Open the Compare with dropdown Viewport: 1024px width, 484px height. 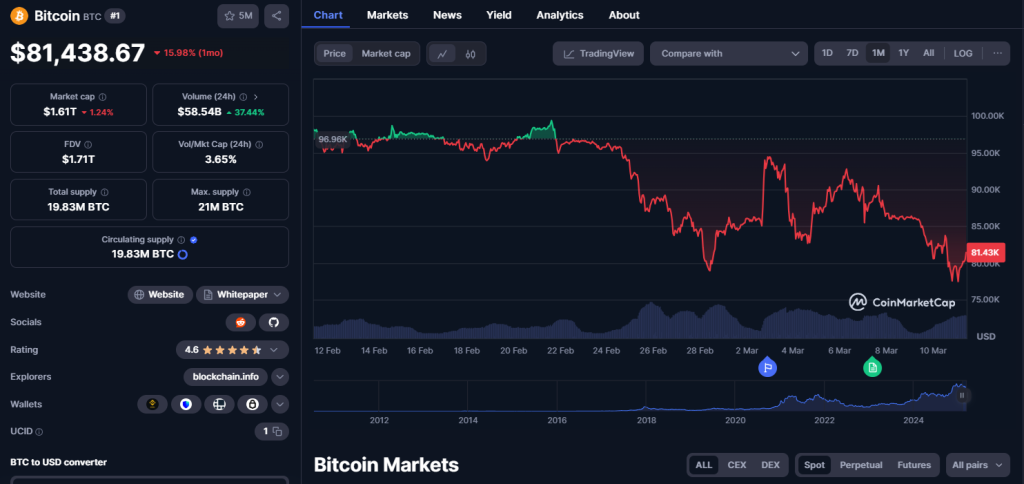[x=729, y=54]
